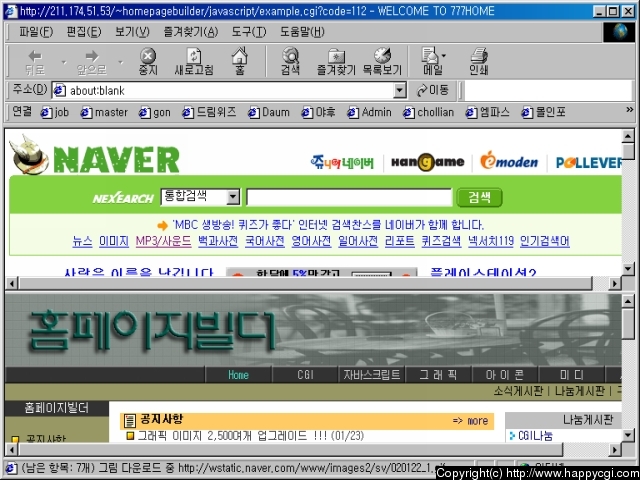Open the MP3/사운드 search link
This screenshot has width=640, height=480.
tap(163, 241)
